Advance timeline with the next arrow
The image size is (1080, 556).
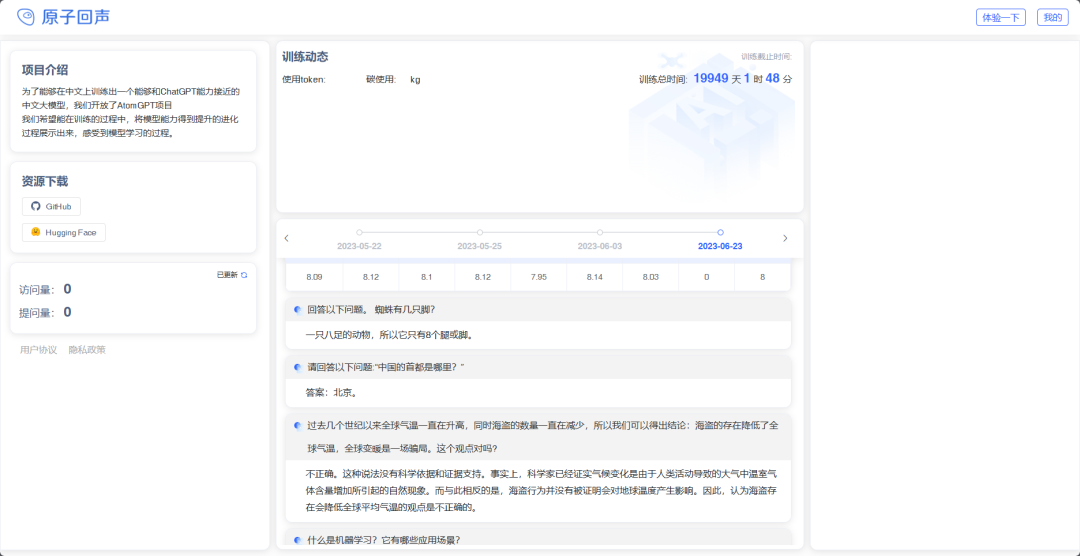click(x=785, y=238)
